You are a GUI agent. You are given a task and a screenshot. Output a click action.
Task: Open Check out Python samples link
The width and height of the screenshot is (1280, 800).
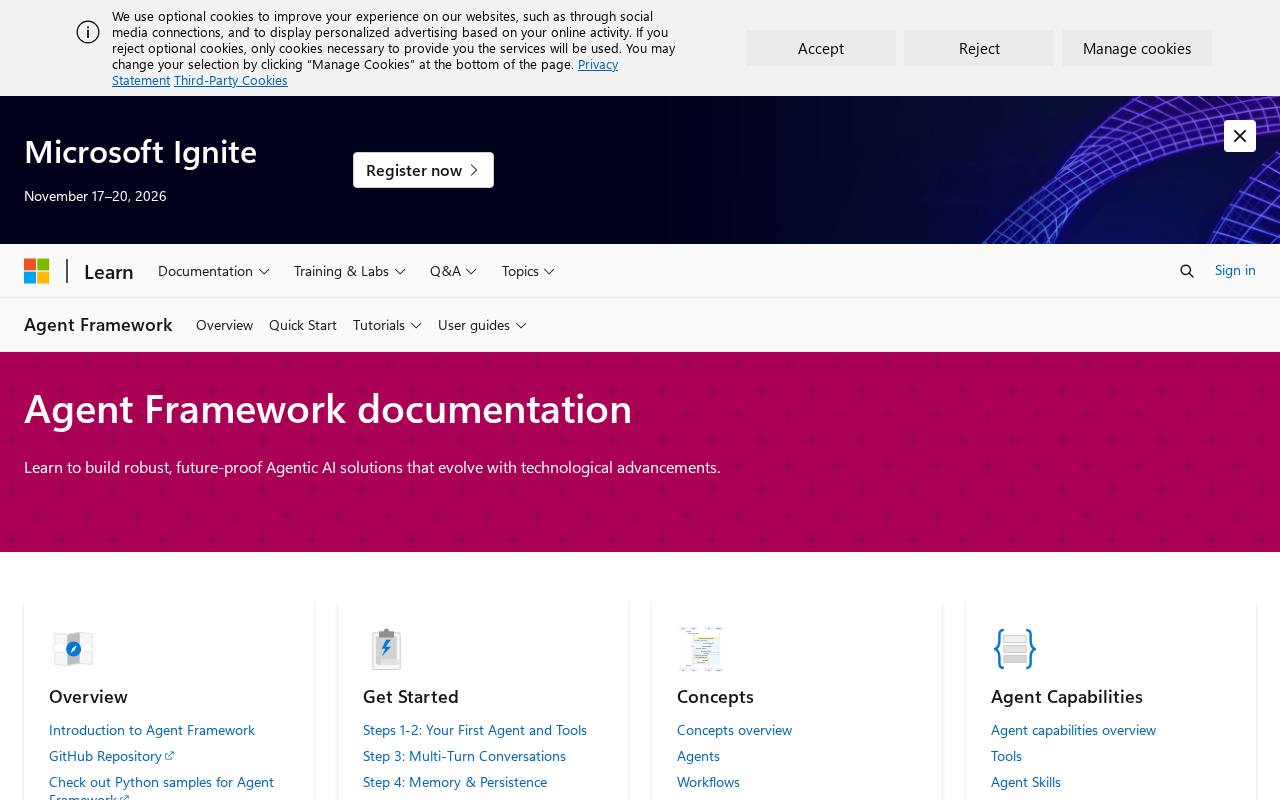161,782
